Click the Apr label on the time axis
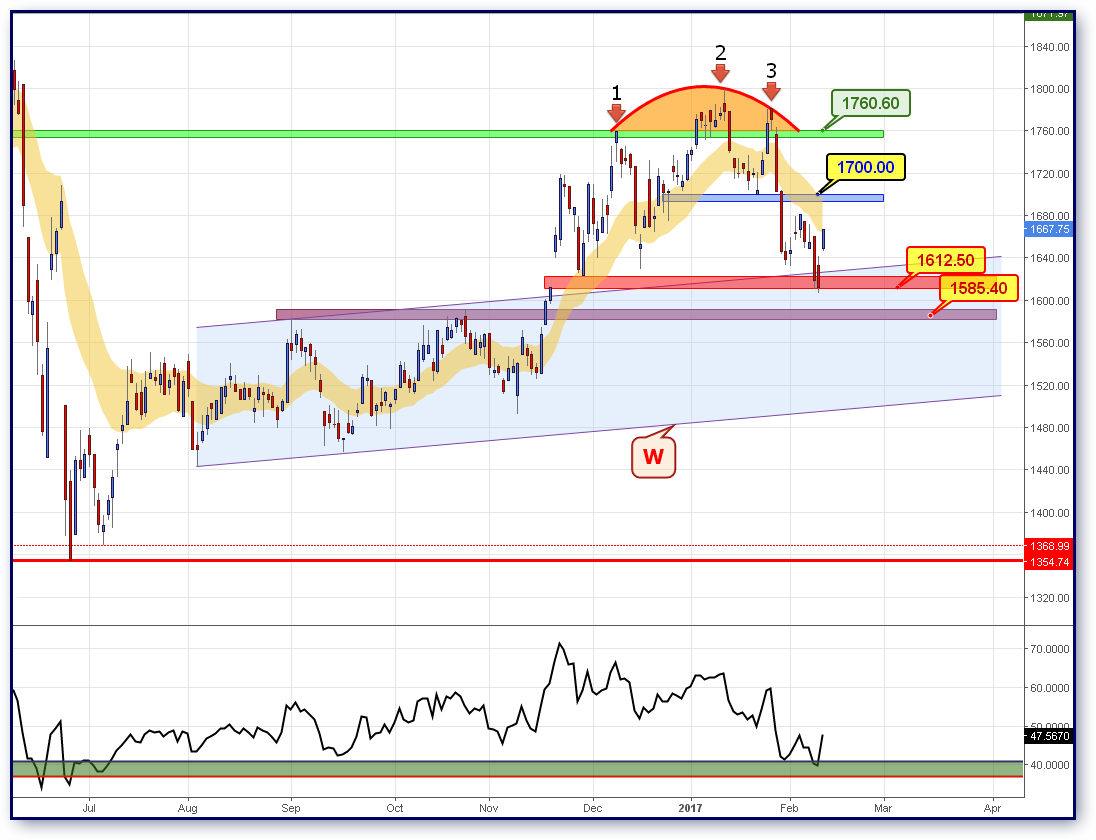Image resolution: width=1096 pixels, height=840 pixels. [993, 808]
